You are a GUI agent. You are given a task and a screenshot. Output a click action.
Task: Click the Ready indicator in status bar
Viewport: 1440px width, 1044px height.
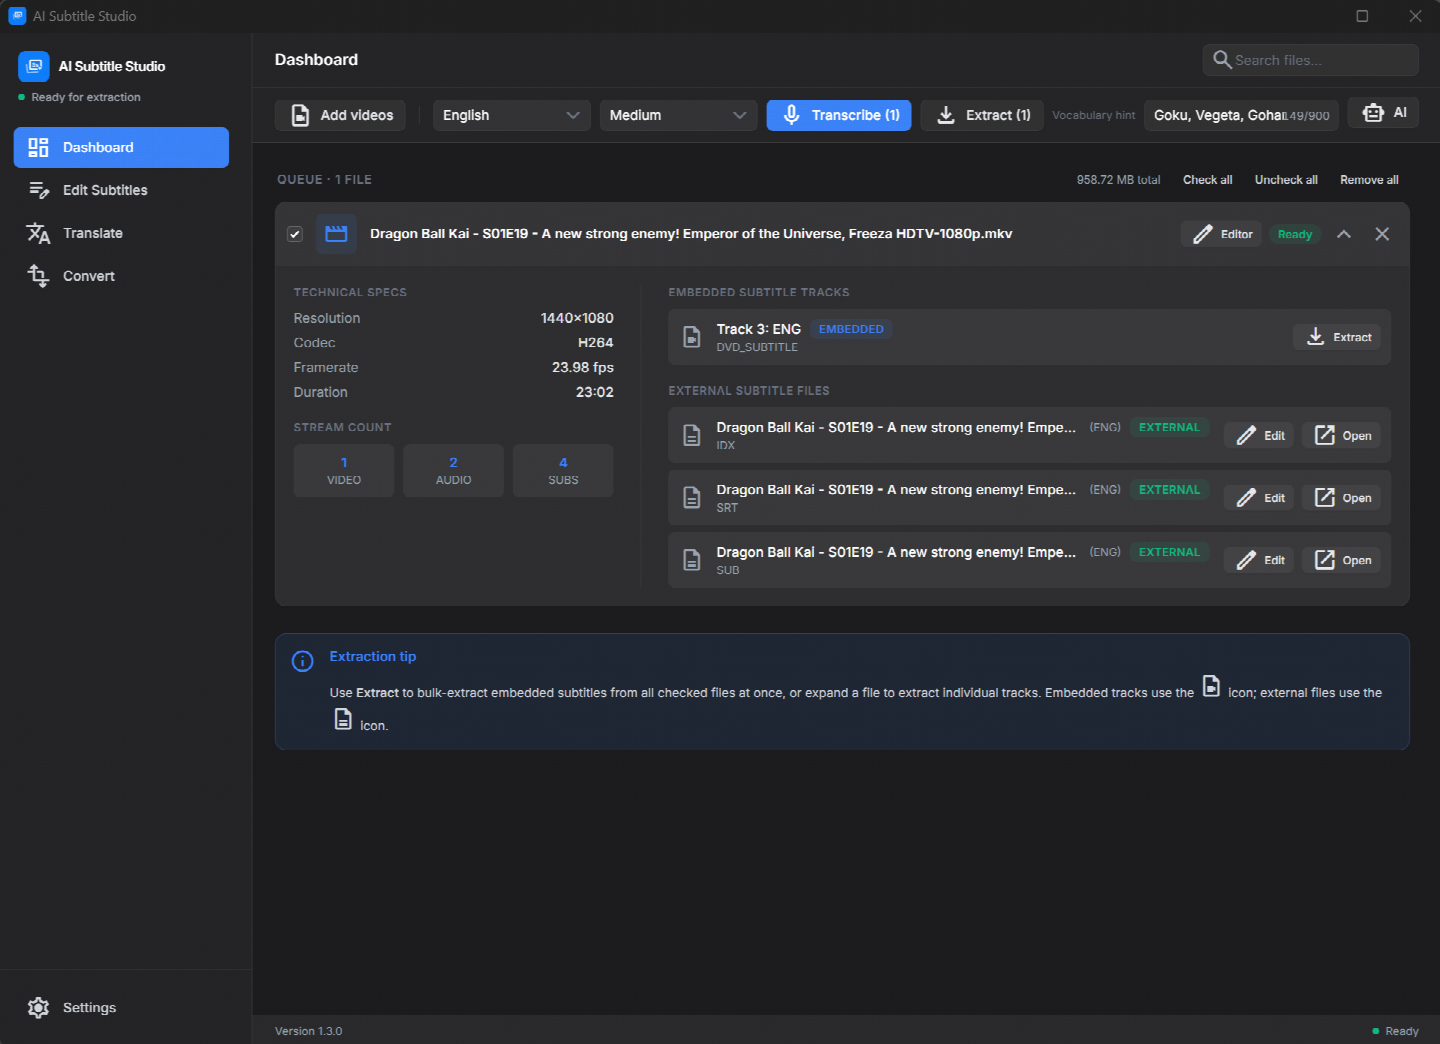[x=1396, y=1031]
